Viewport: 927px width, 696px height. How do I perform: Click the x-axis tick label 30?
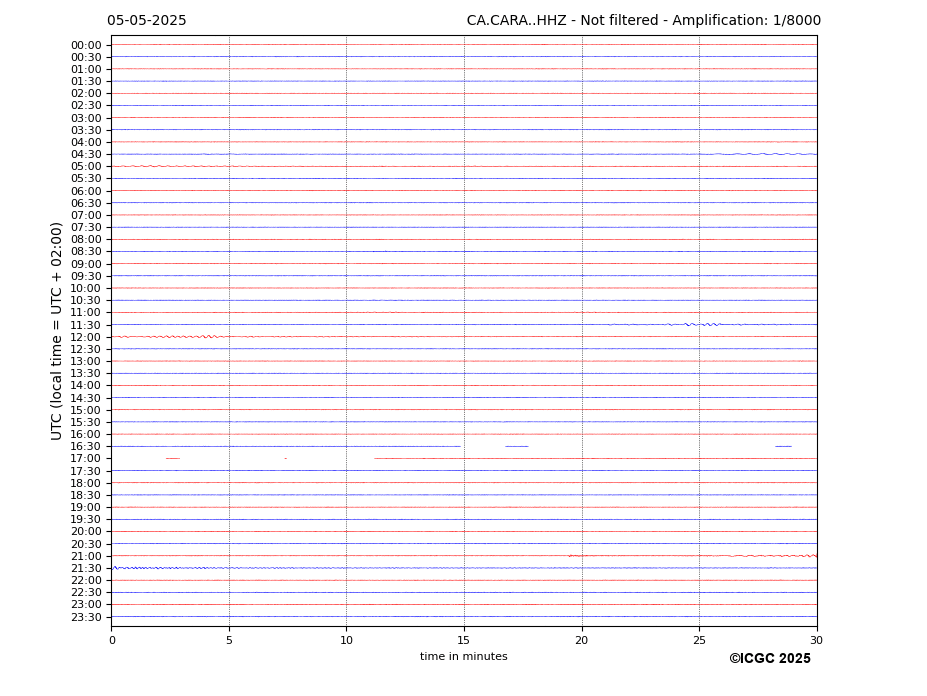pos(816,640)
